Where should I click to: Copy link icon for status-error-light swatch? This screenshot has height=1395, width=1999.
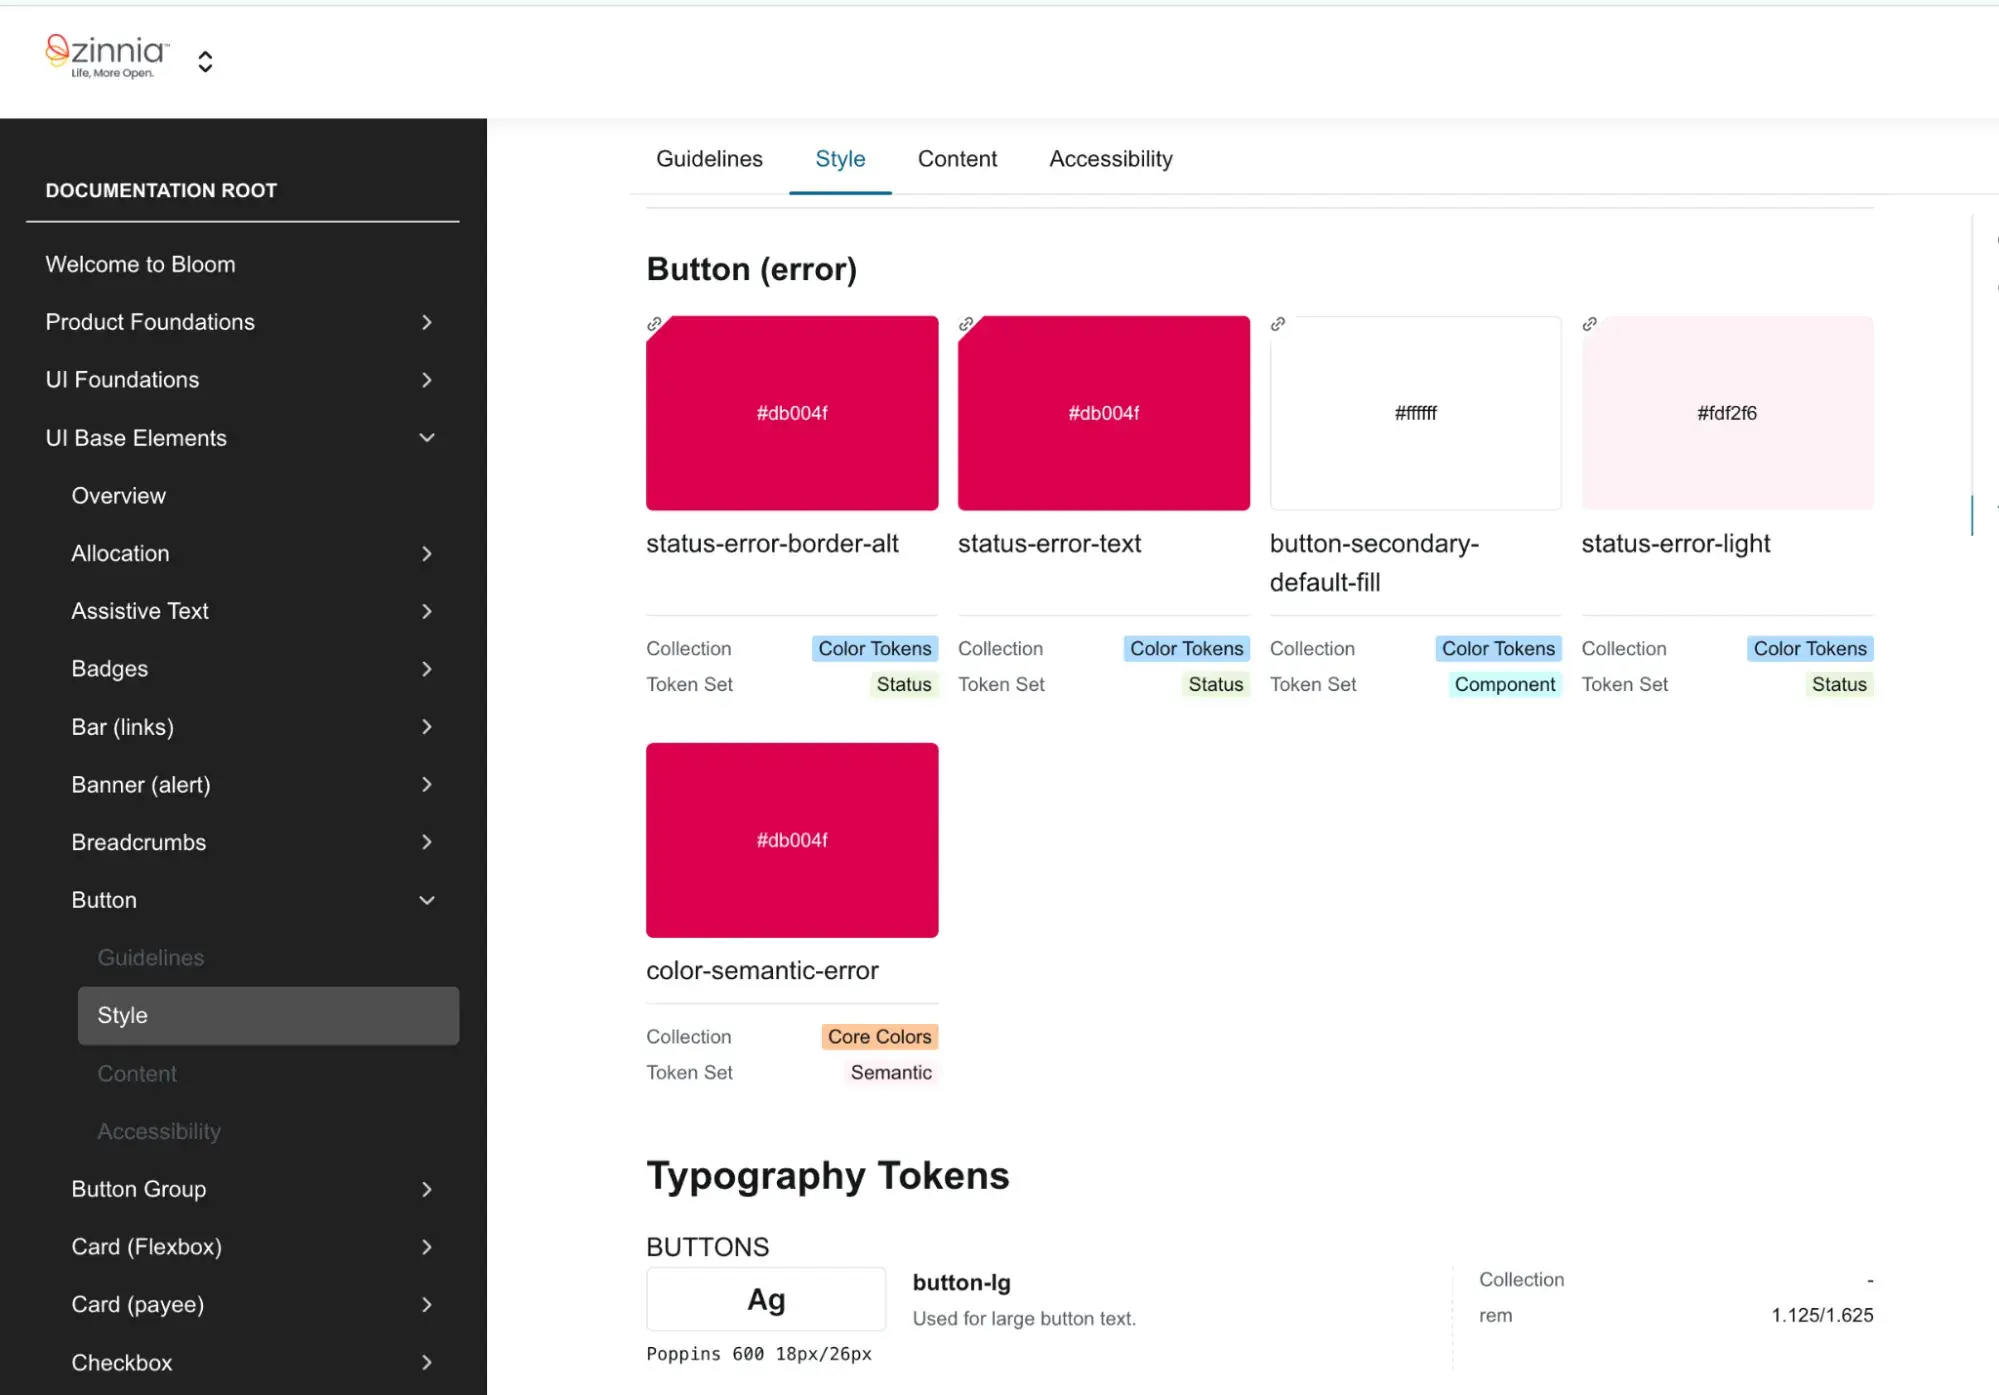(x=1590, y=324)
